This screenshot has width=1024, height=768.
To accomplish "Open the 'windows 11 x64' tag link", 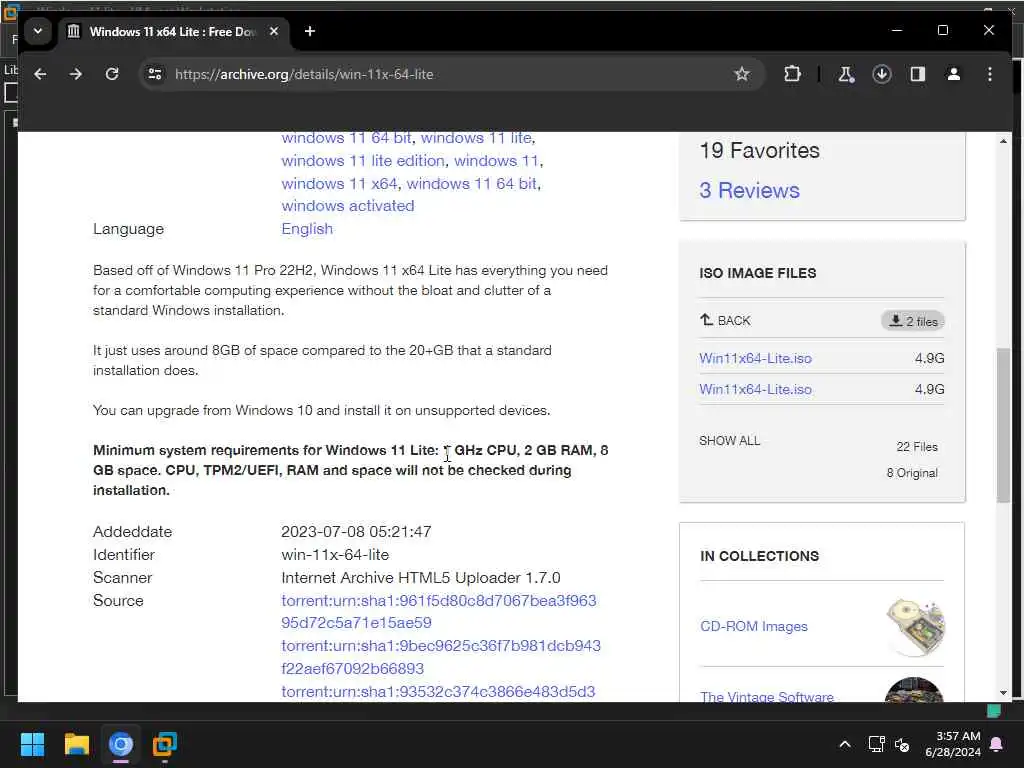I will [x=340, y=184].
